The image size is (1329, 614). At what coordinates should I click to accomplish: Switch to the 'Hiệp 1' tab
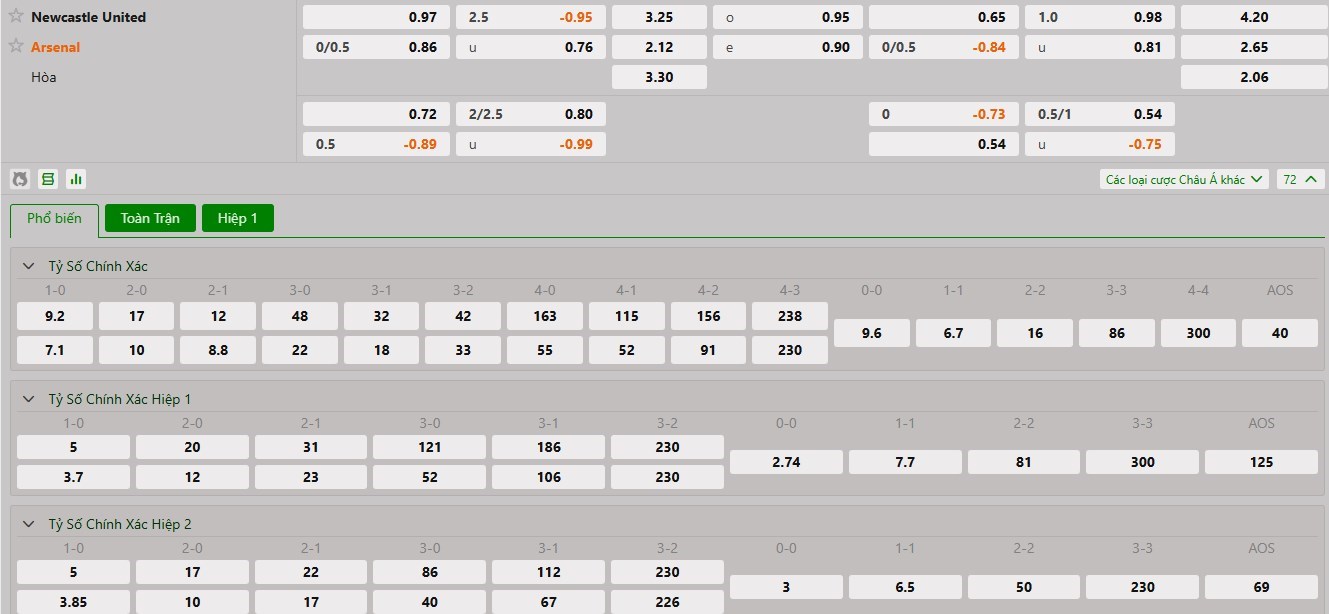coord(237,218)
